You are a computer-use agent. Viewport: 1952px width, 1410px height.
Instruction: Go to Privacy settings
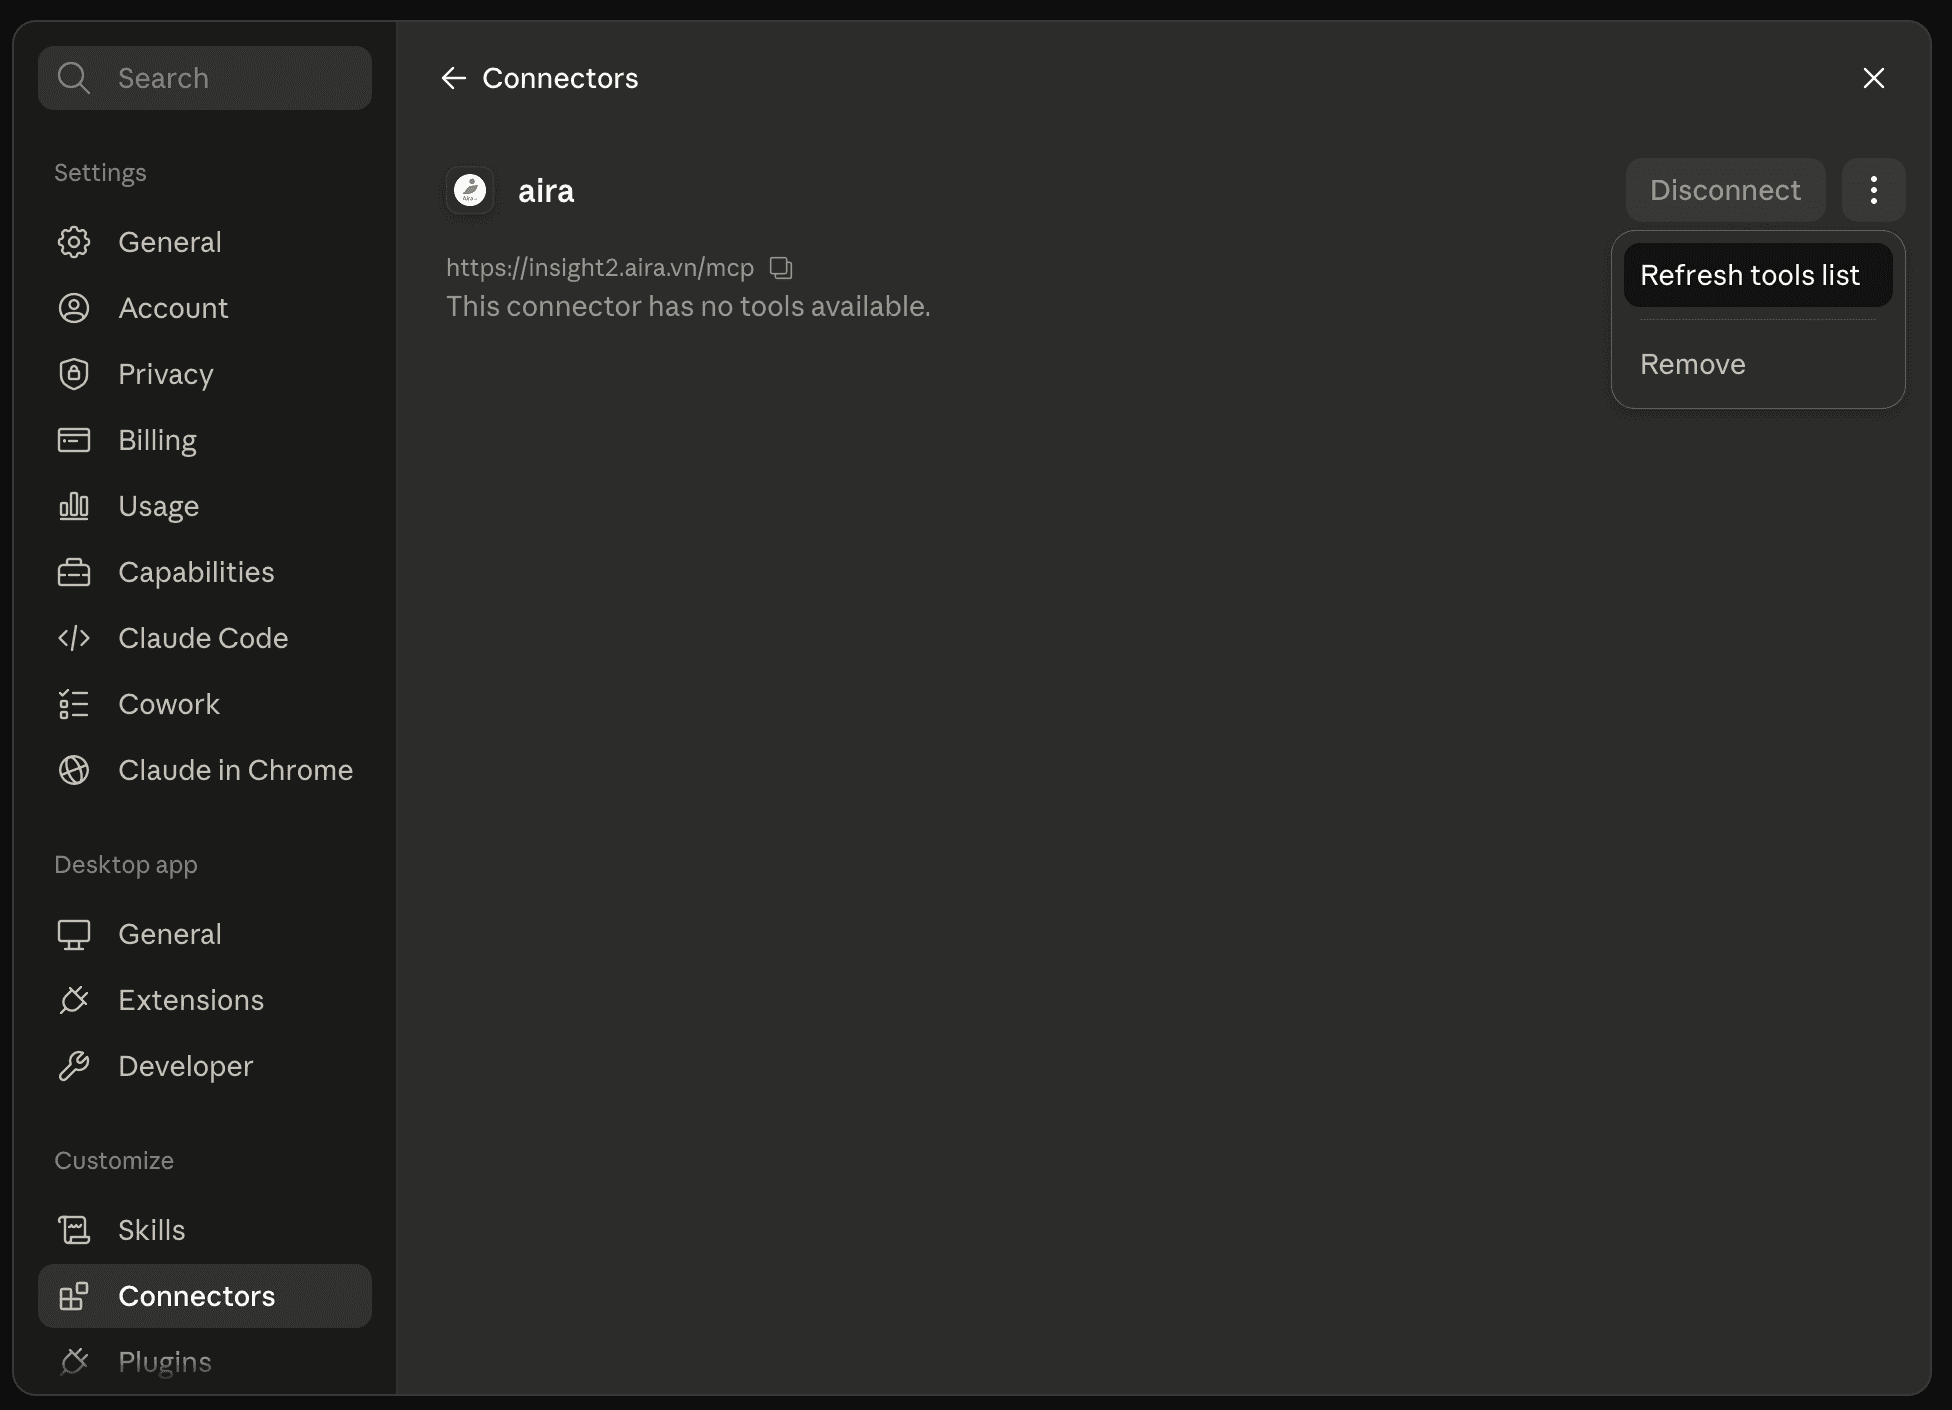coord(205,374)
